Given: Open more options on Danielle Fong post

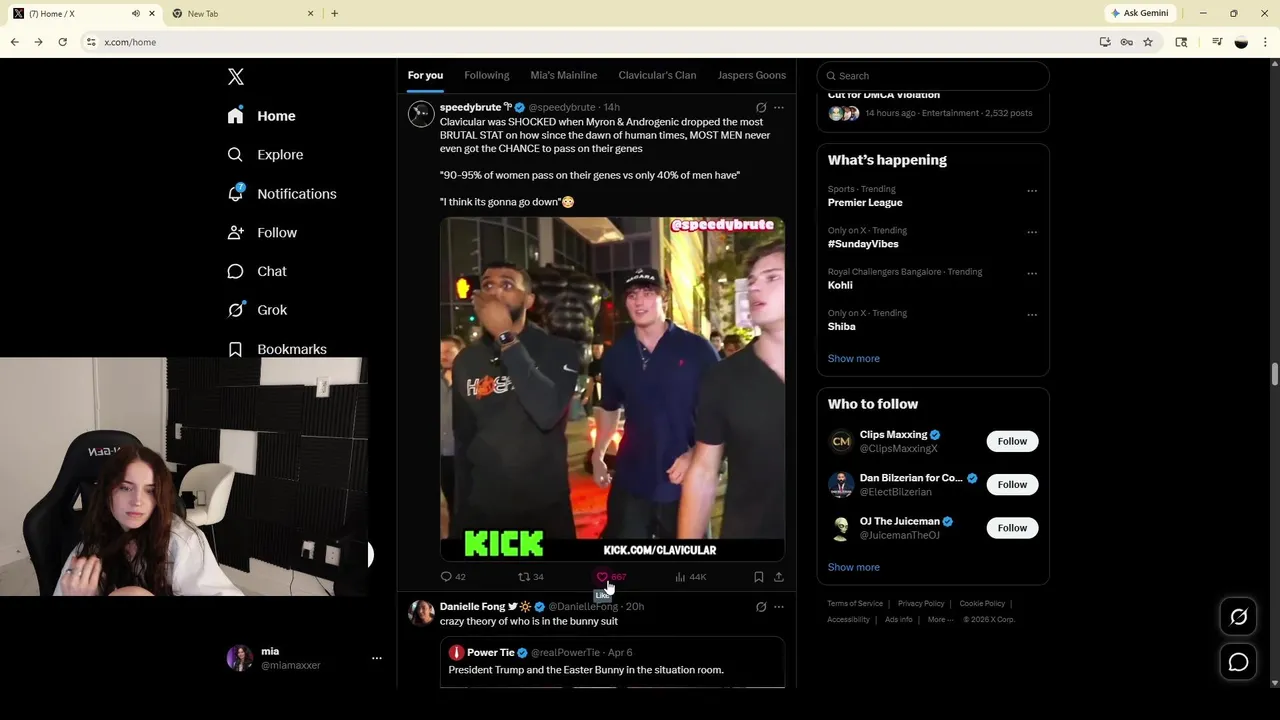Looking at the screenshot, I should [x=779, y=607].
